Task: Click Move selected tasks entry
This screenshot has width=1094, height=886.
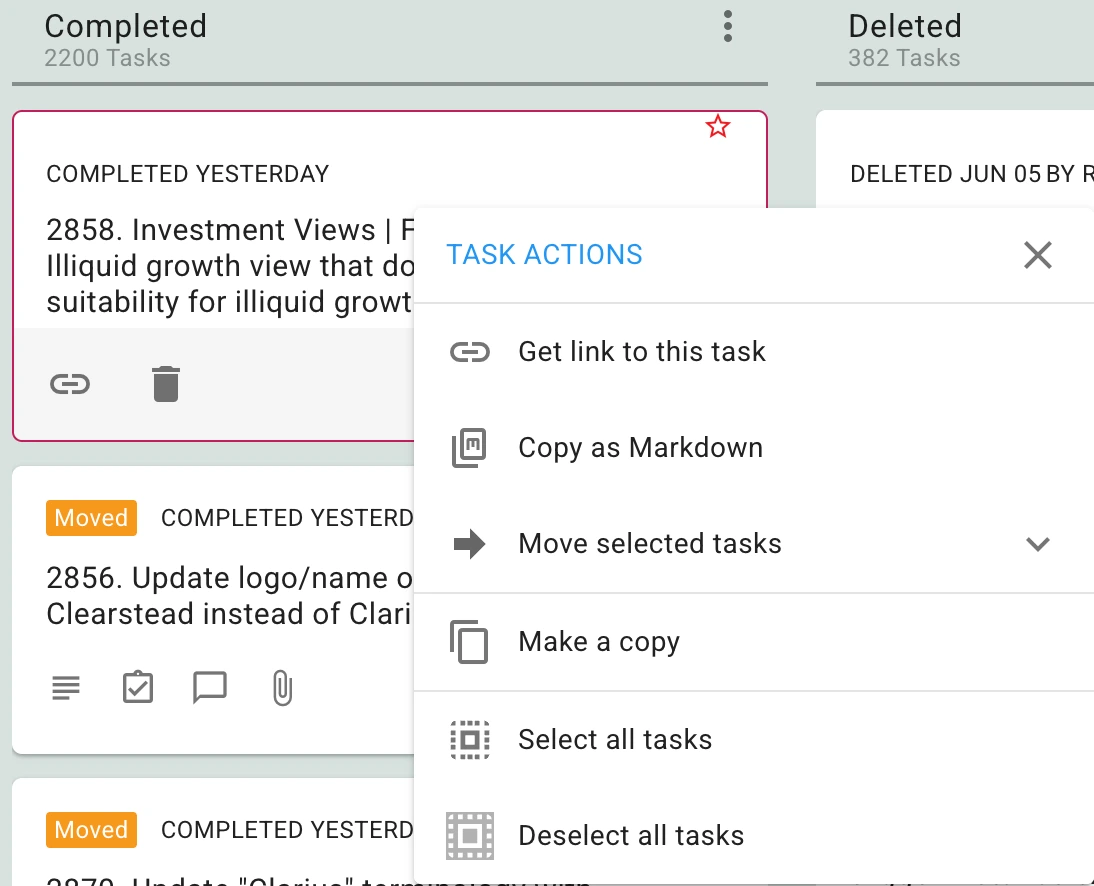Action: click(x=754, y=543)
